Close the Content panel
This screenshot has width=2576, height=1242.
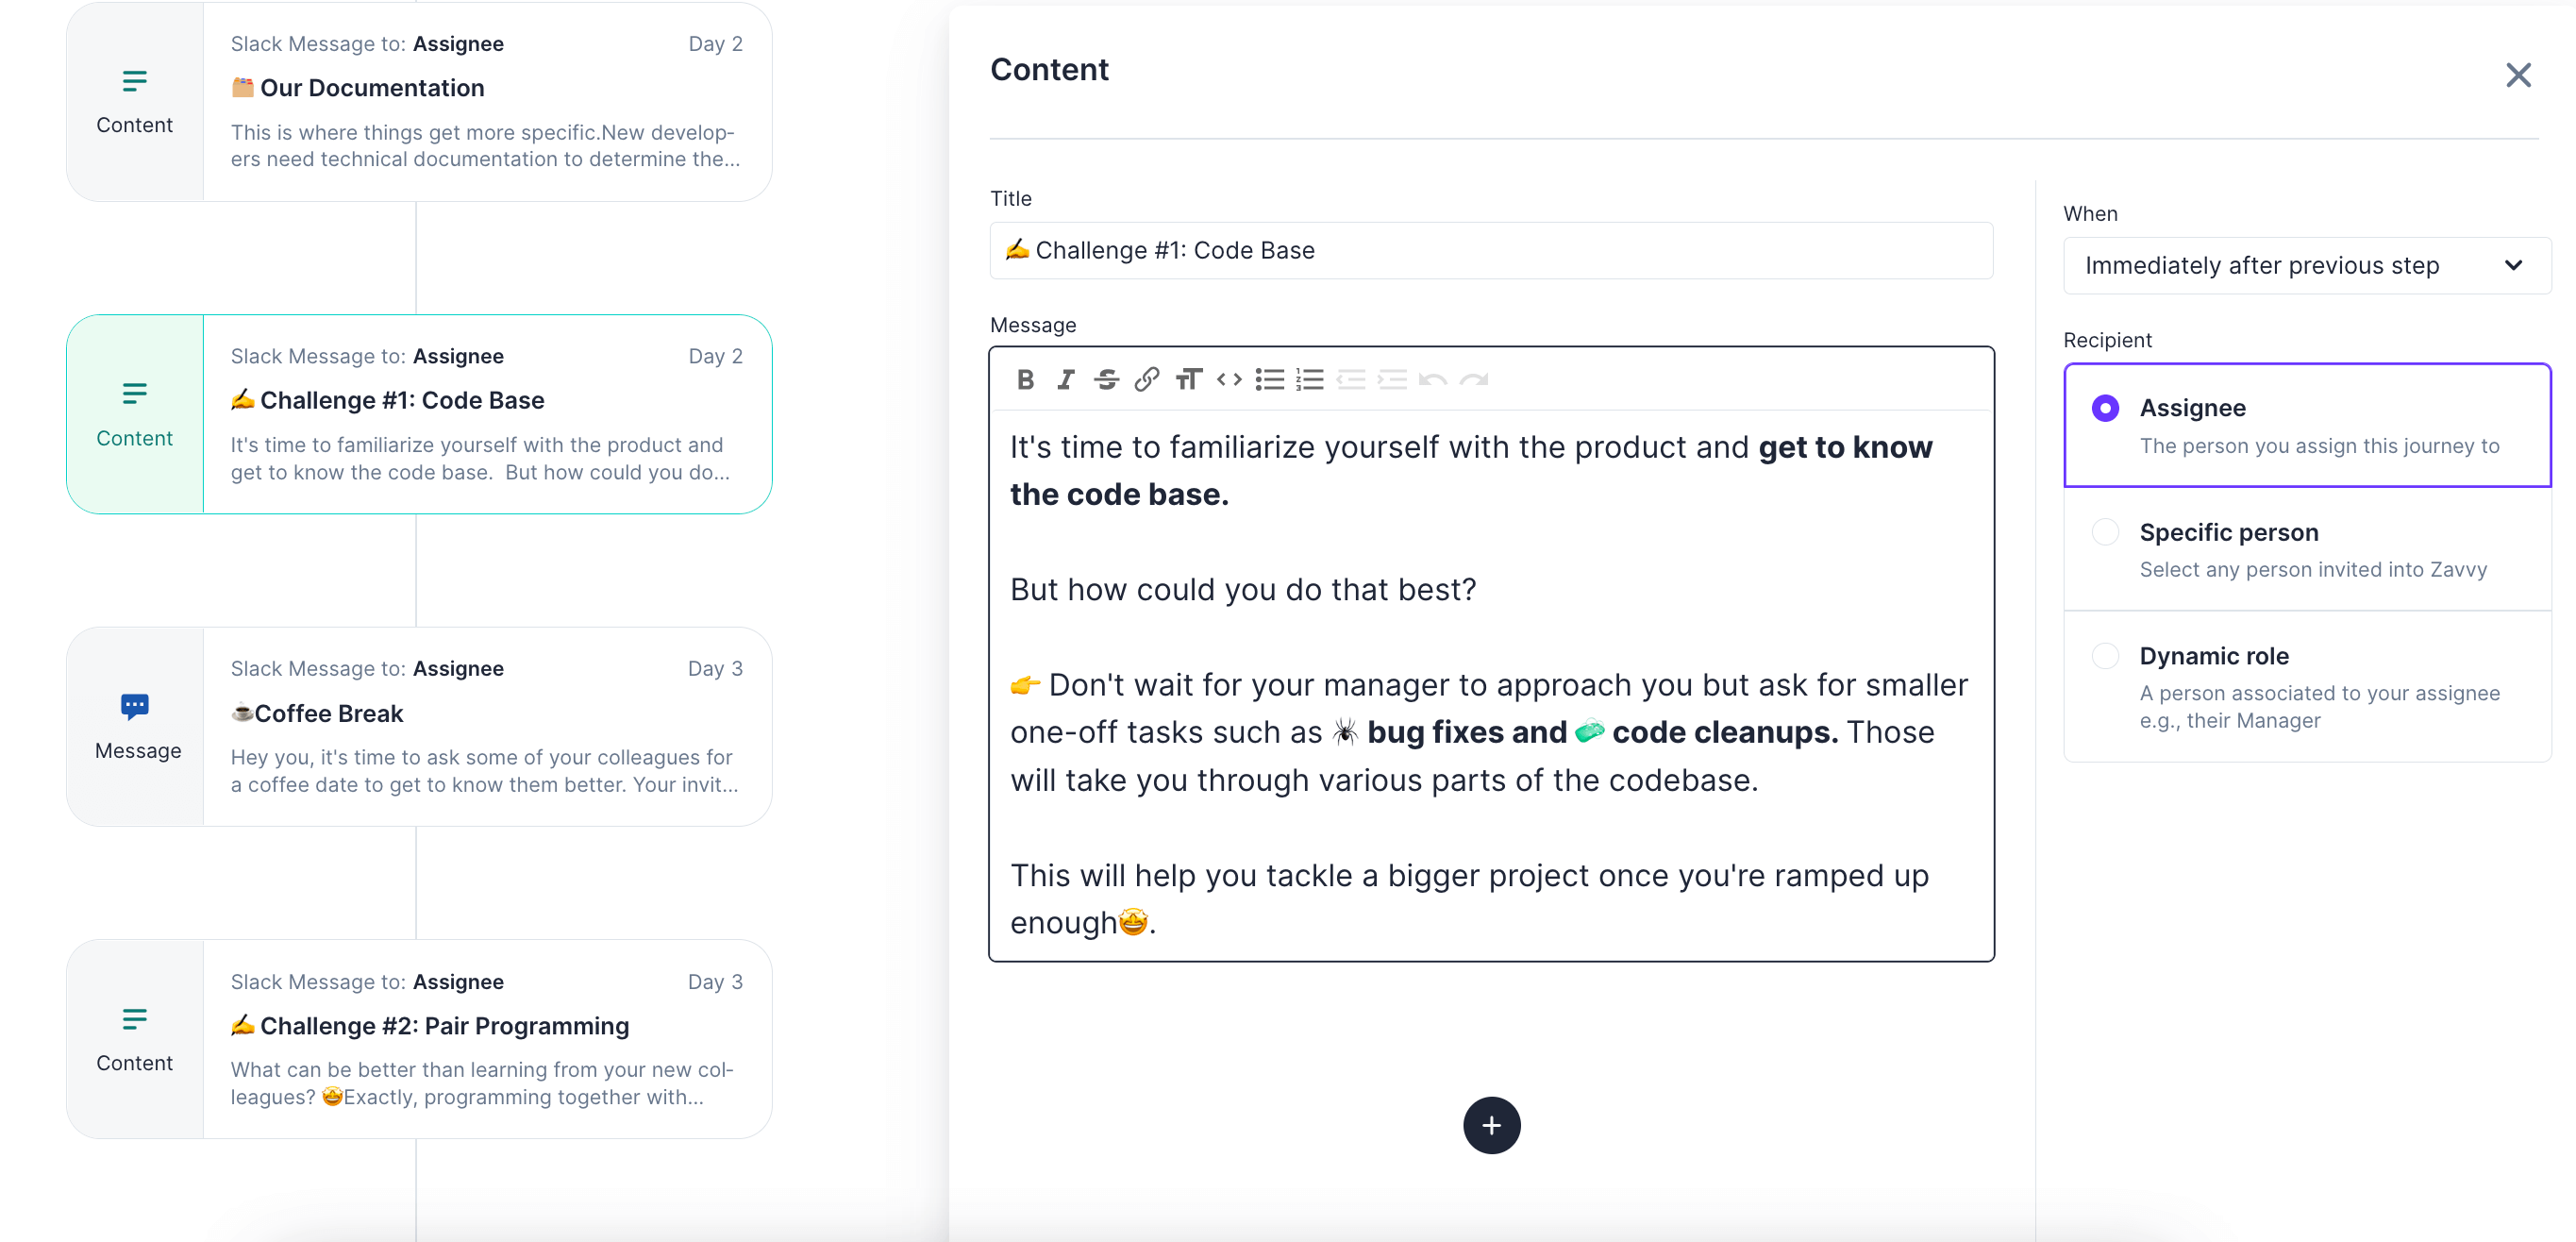(x=2517, y=75)
